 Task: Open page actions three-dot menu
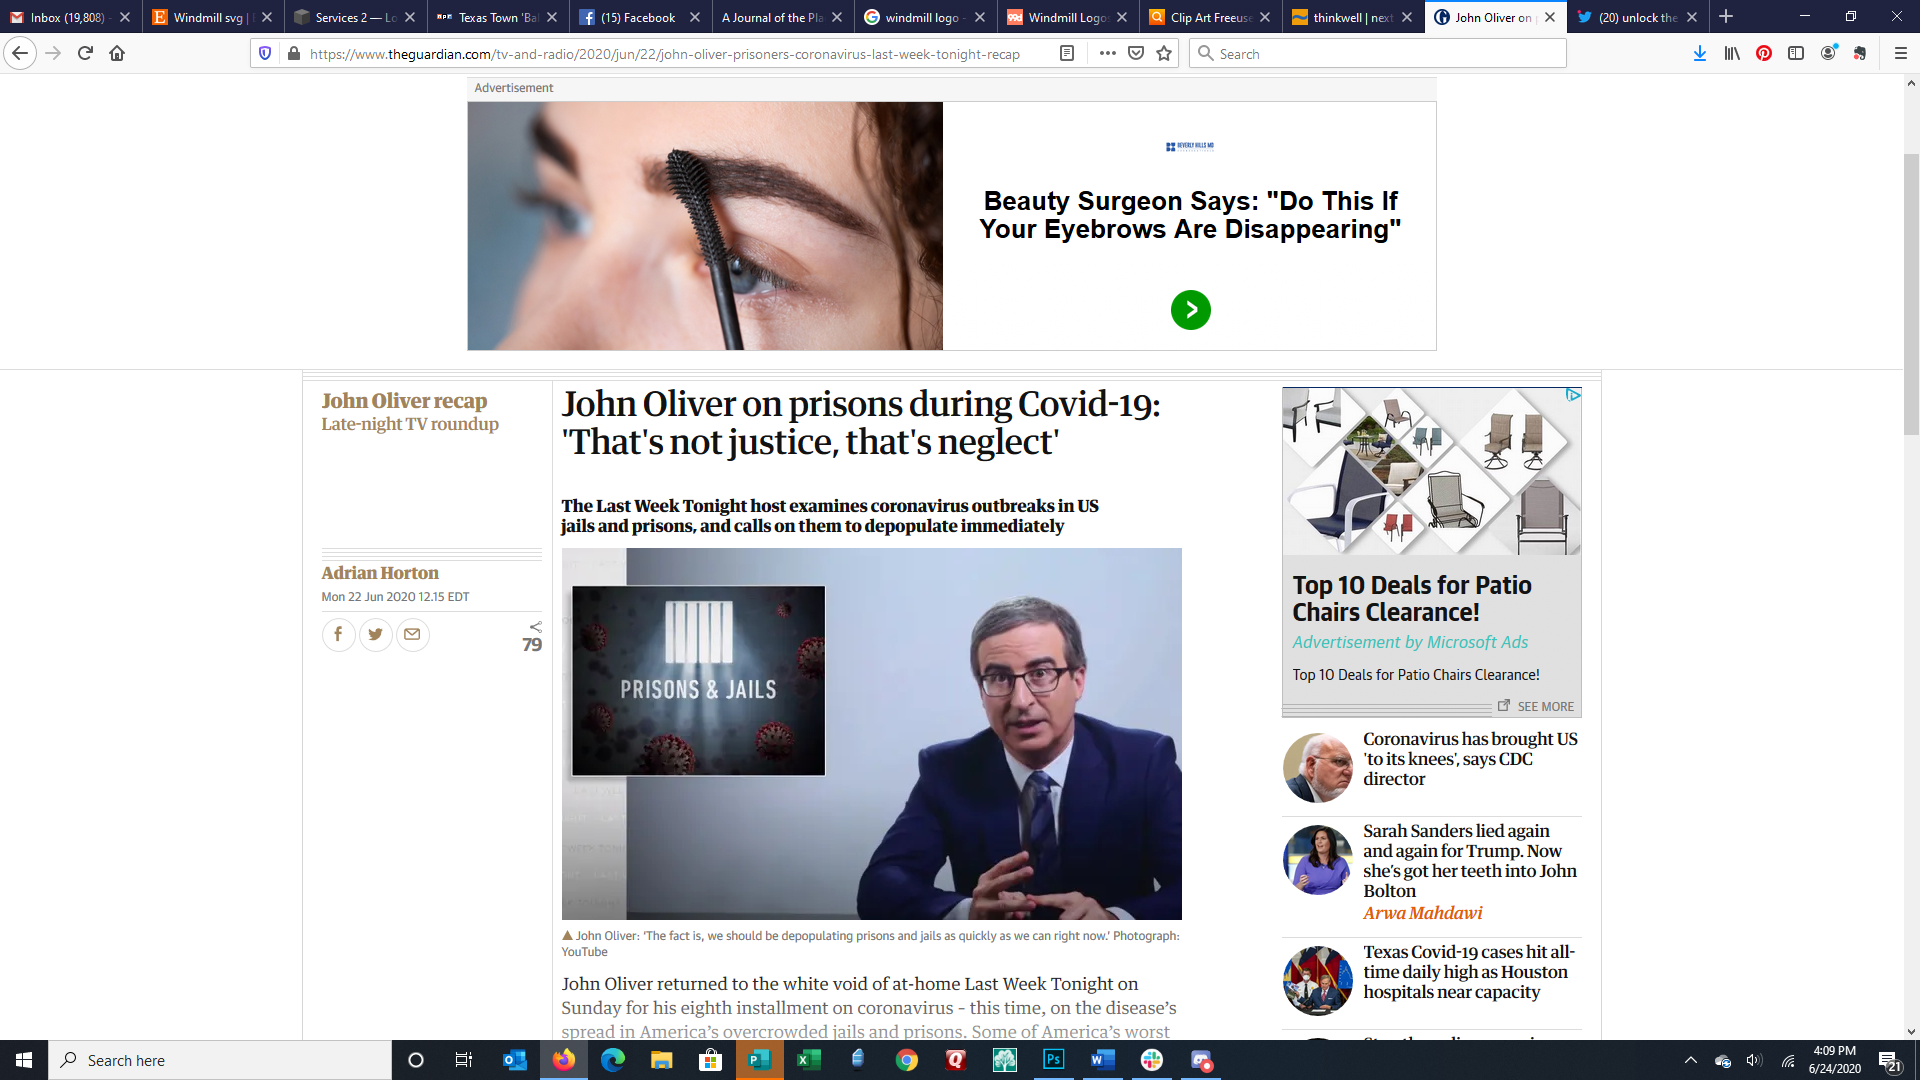pyautogui.click(x=1107, y=53)
